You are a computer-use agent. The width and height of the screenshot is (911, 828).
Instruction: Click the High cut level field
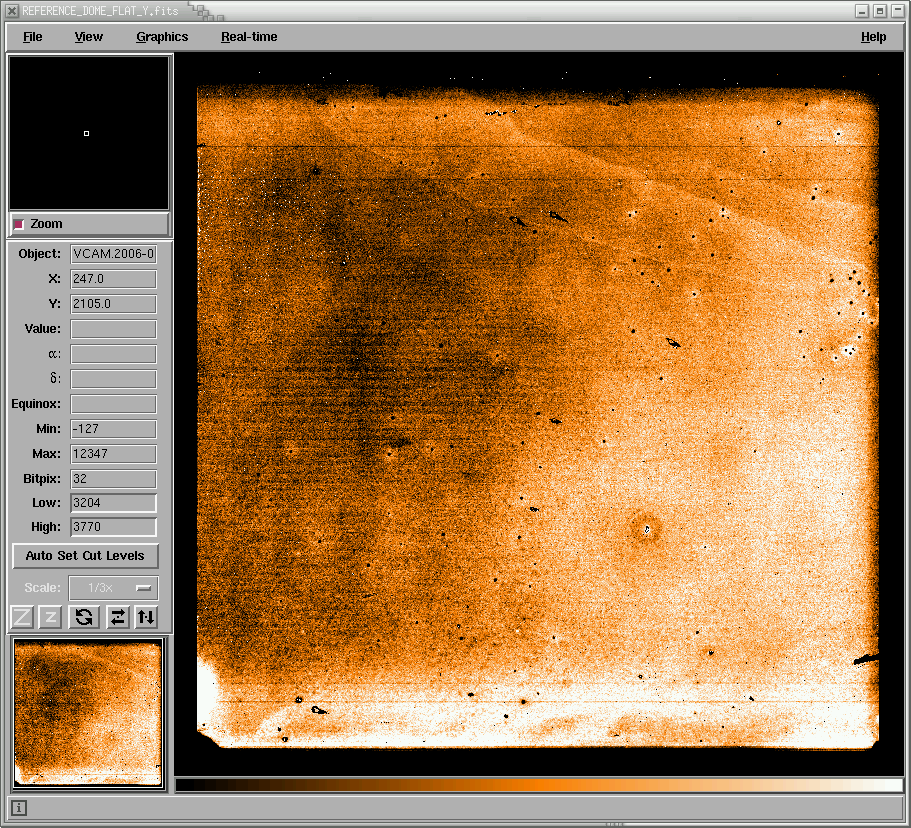[x=113, y=527]
